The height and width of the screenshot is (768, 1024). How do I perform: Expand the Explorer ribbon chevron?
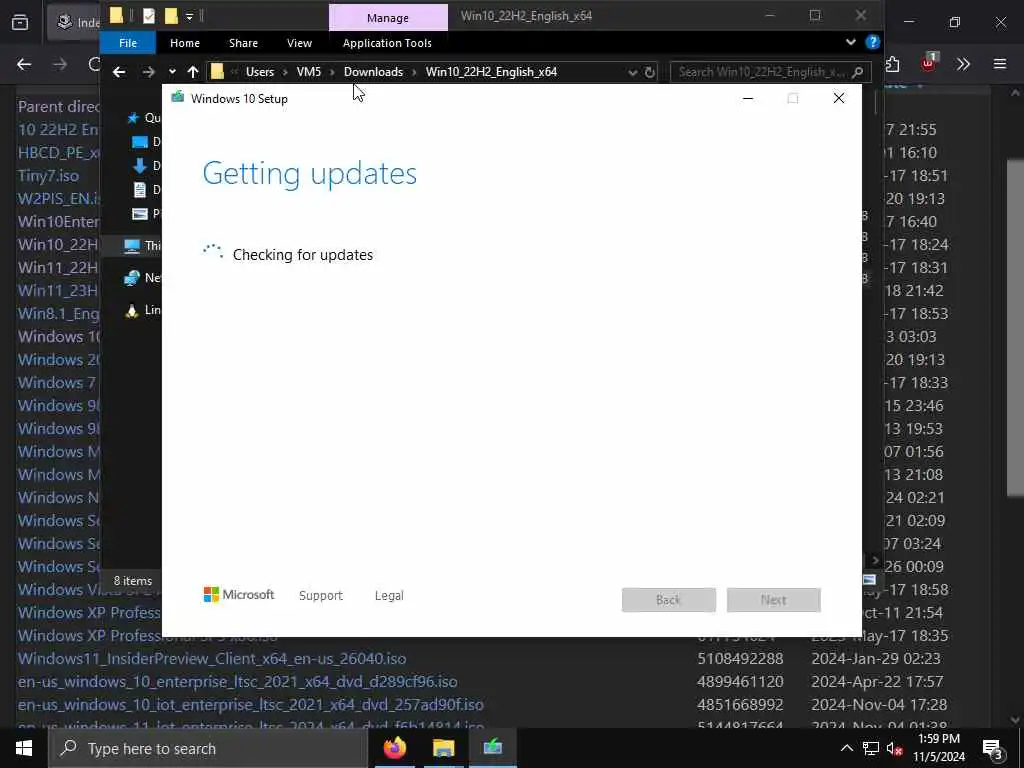850,42
